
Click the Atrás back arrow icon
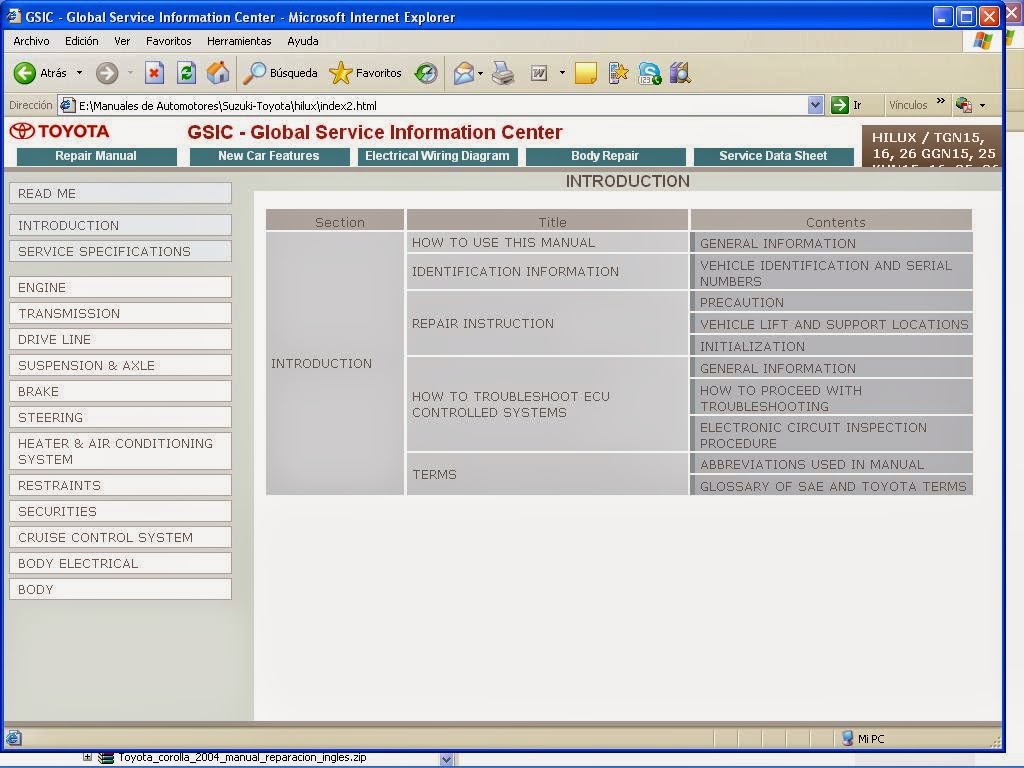25,72
